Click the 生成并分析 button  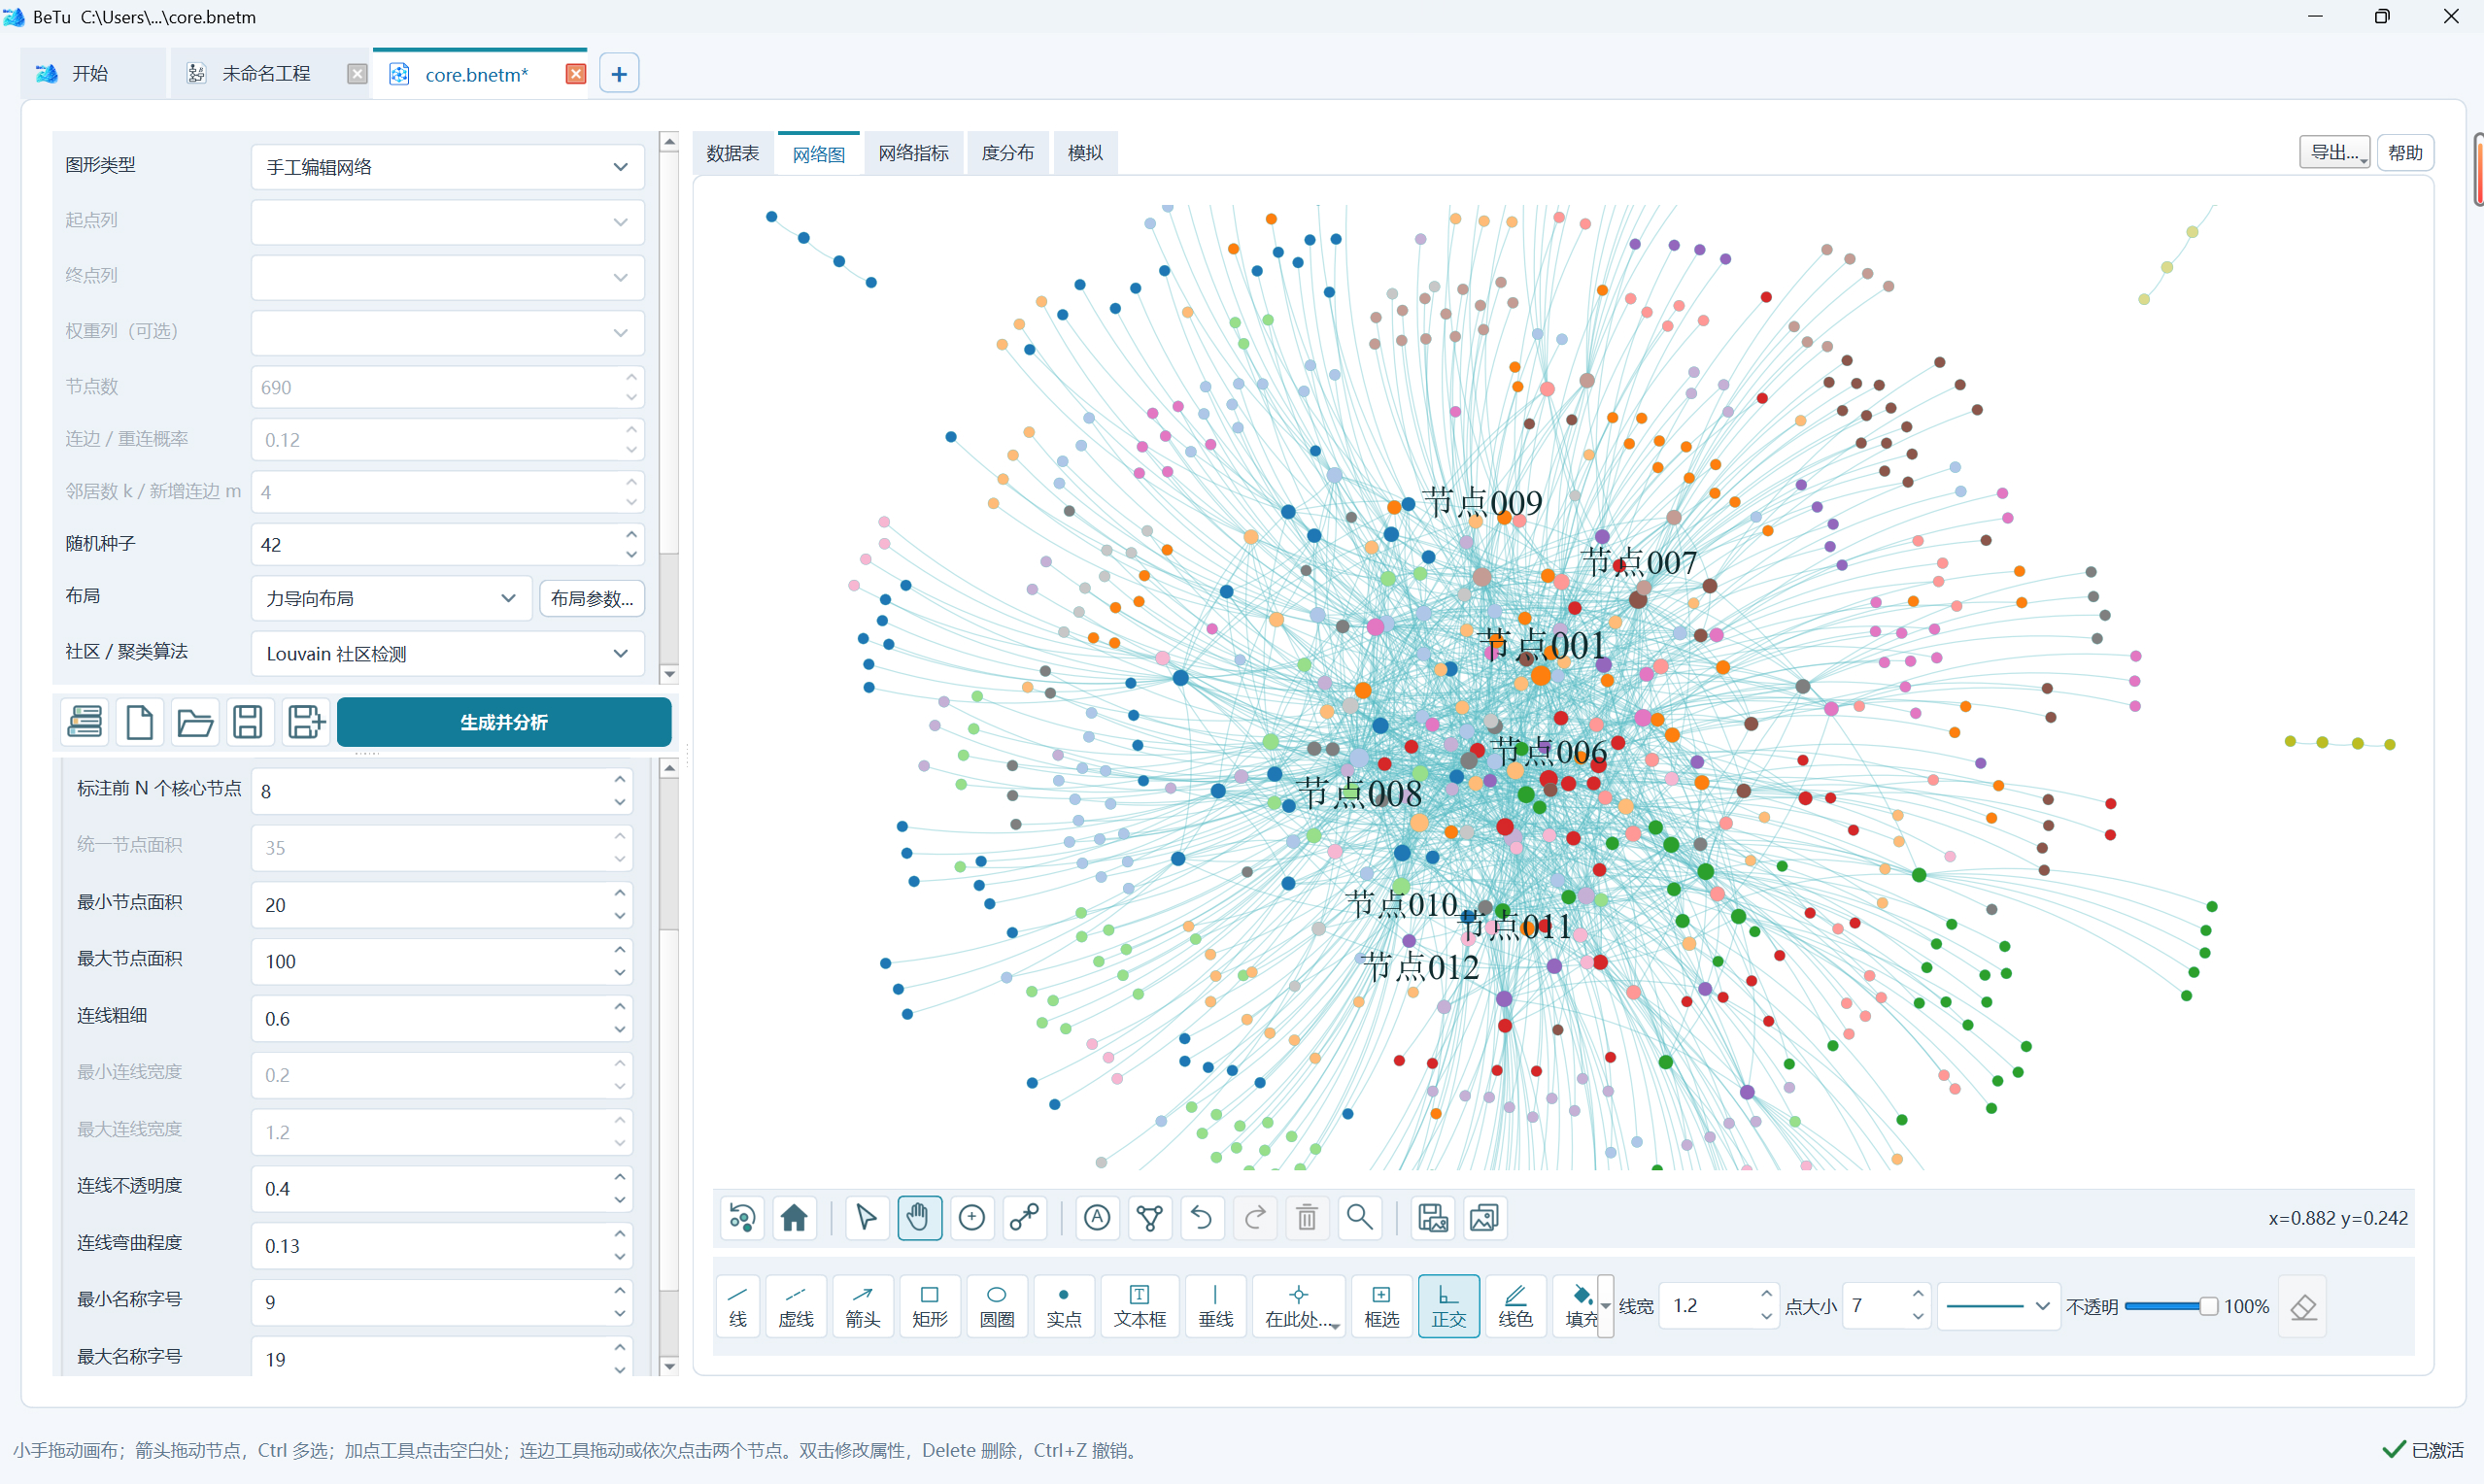click(504, 722)
